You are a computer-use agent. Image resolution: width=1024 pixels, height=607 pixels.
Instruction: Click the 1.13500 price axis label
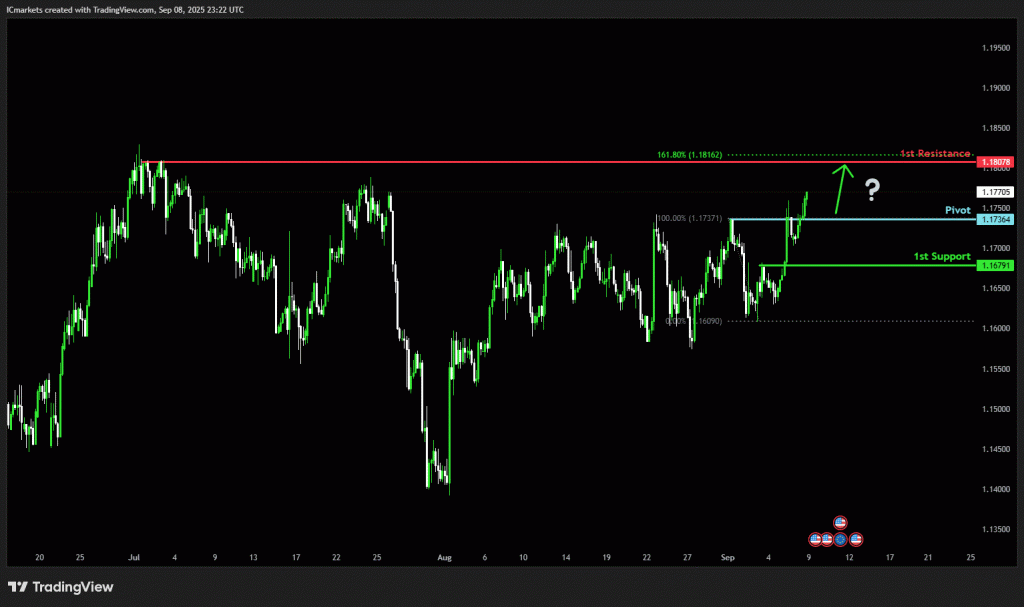click(996, 529)
